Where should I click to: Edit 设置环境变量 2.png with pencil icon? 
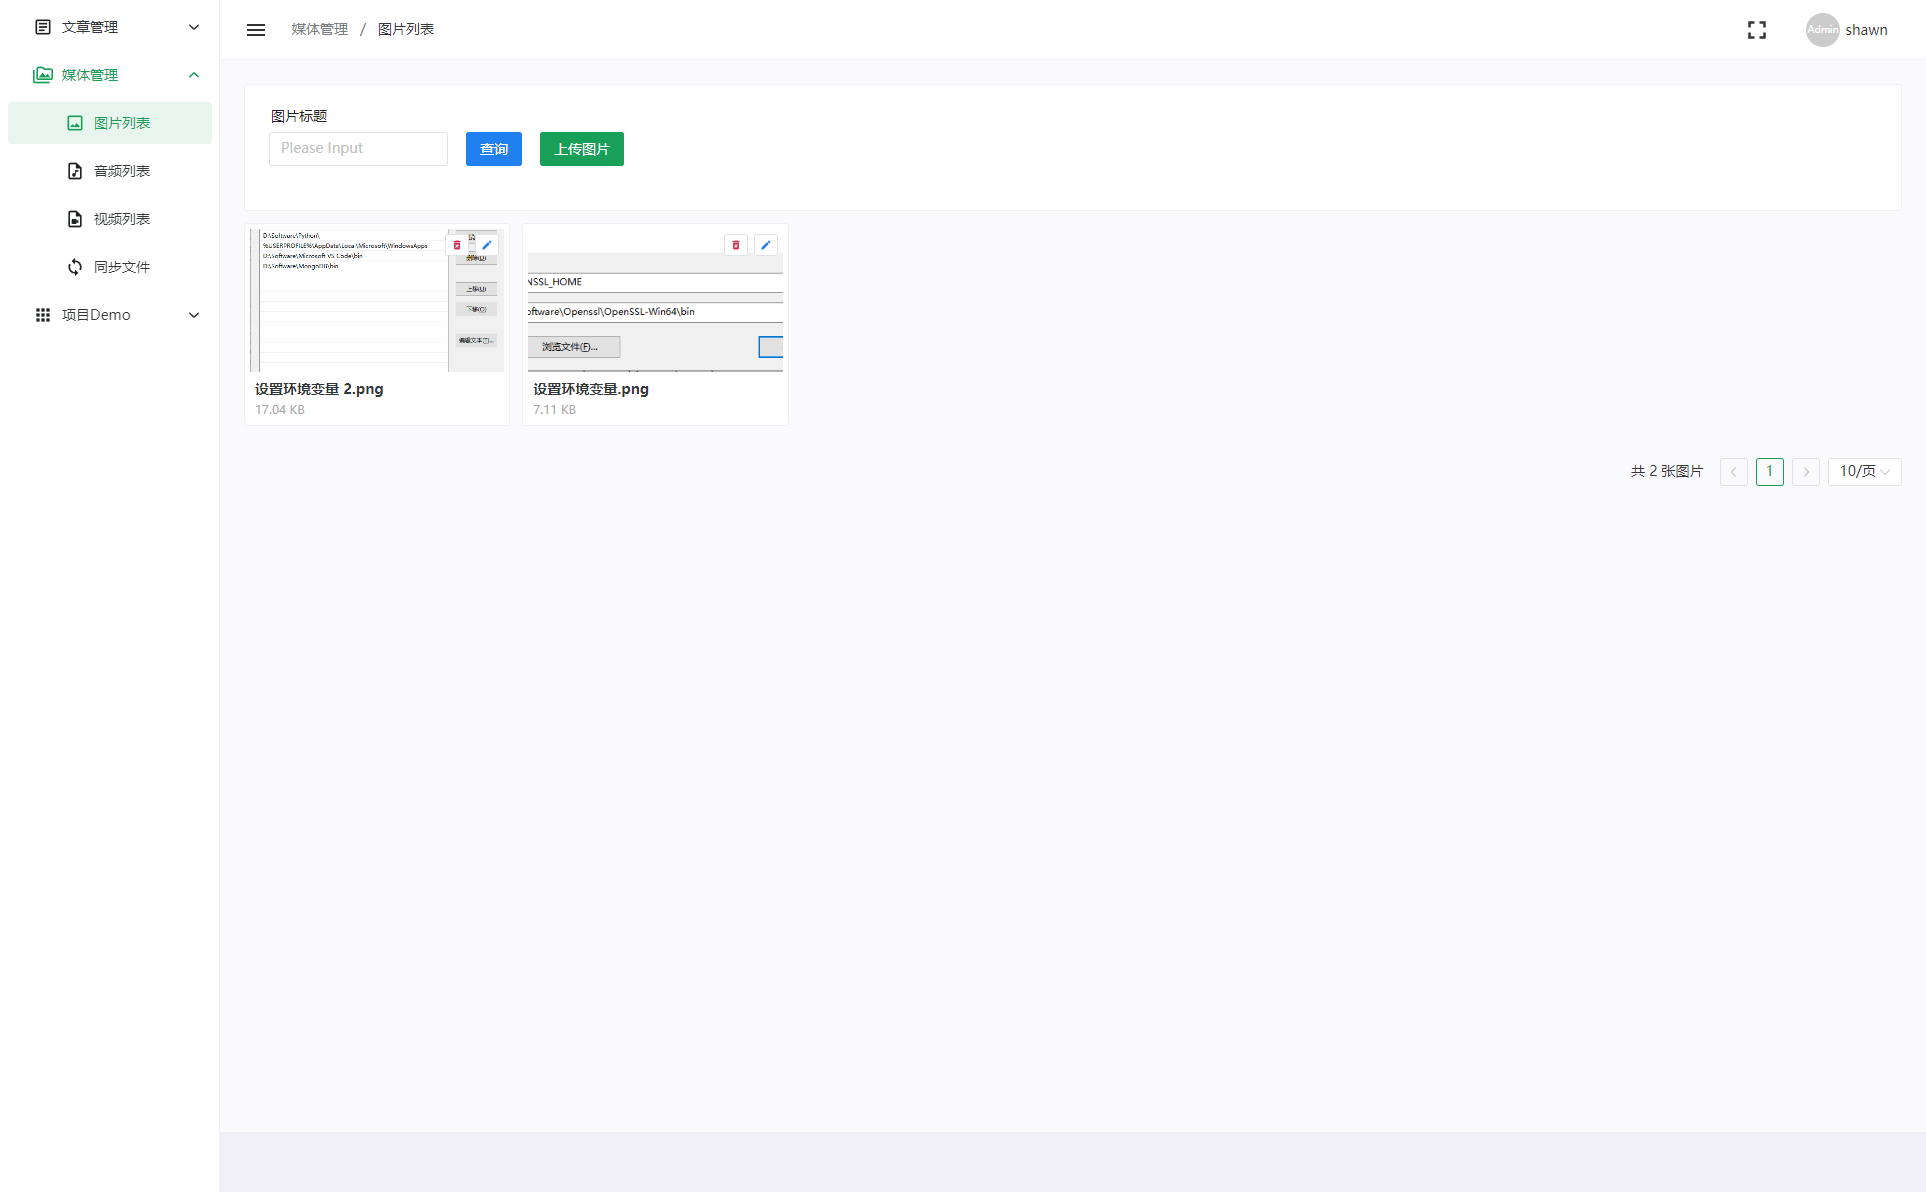(487, 245)
